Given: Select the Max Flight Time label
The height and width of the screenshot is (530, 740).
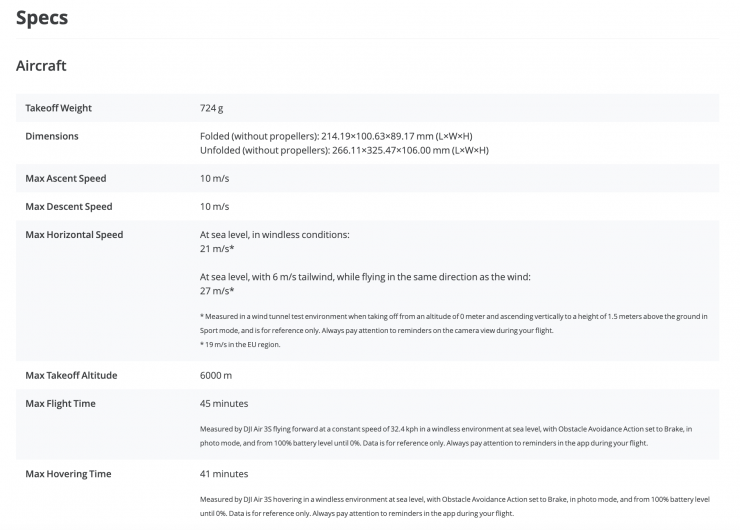Looking at the screenshot, I should [60, 403].
